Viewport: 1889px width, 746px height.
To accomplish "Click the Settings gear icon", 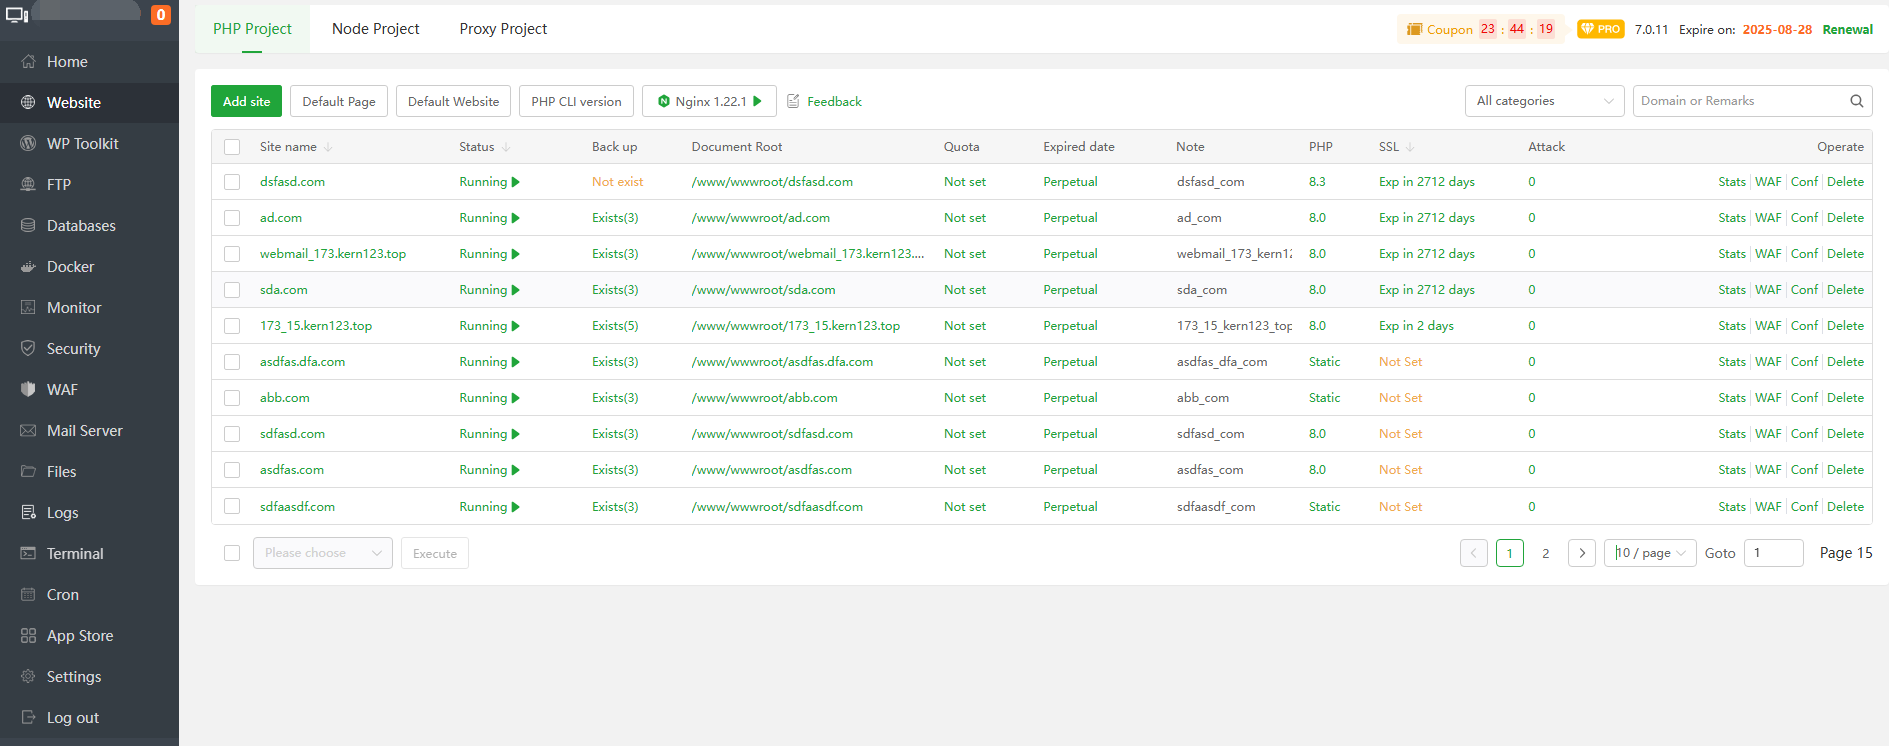I will (28, 676).
